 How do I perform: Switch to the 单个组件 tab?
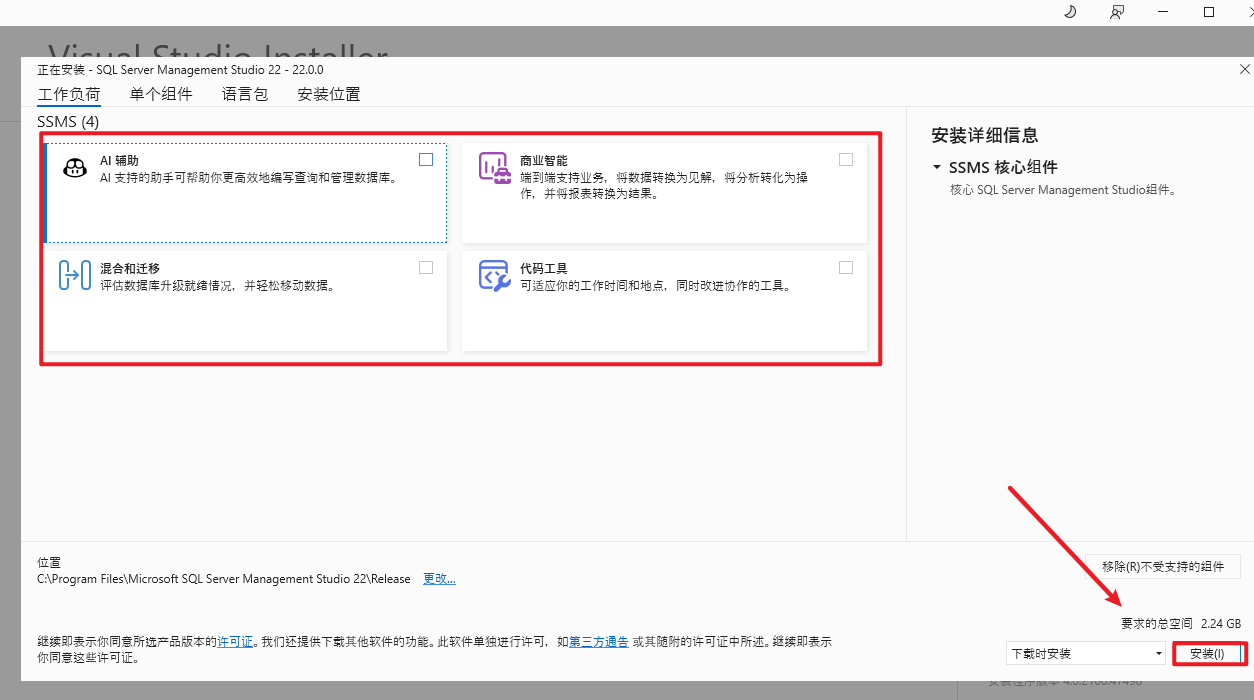pos(161,94)
